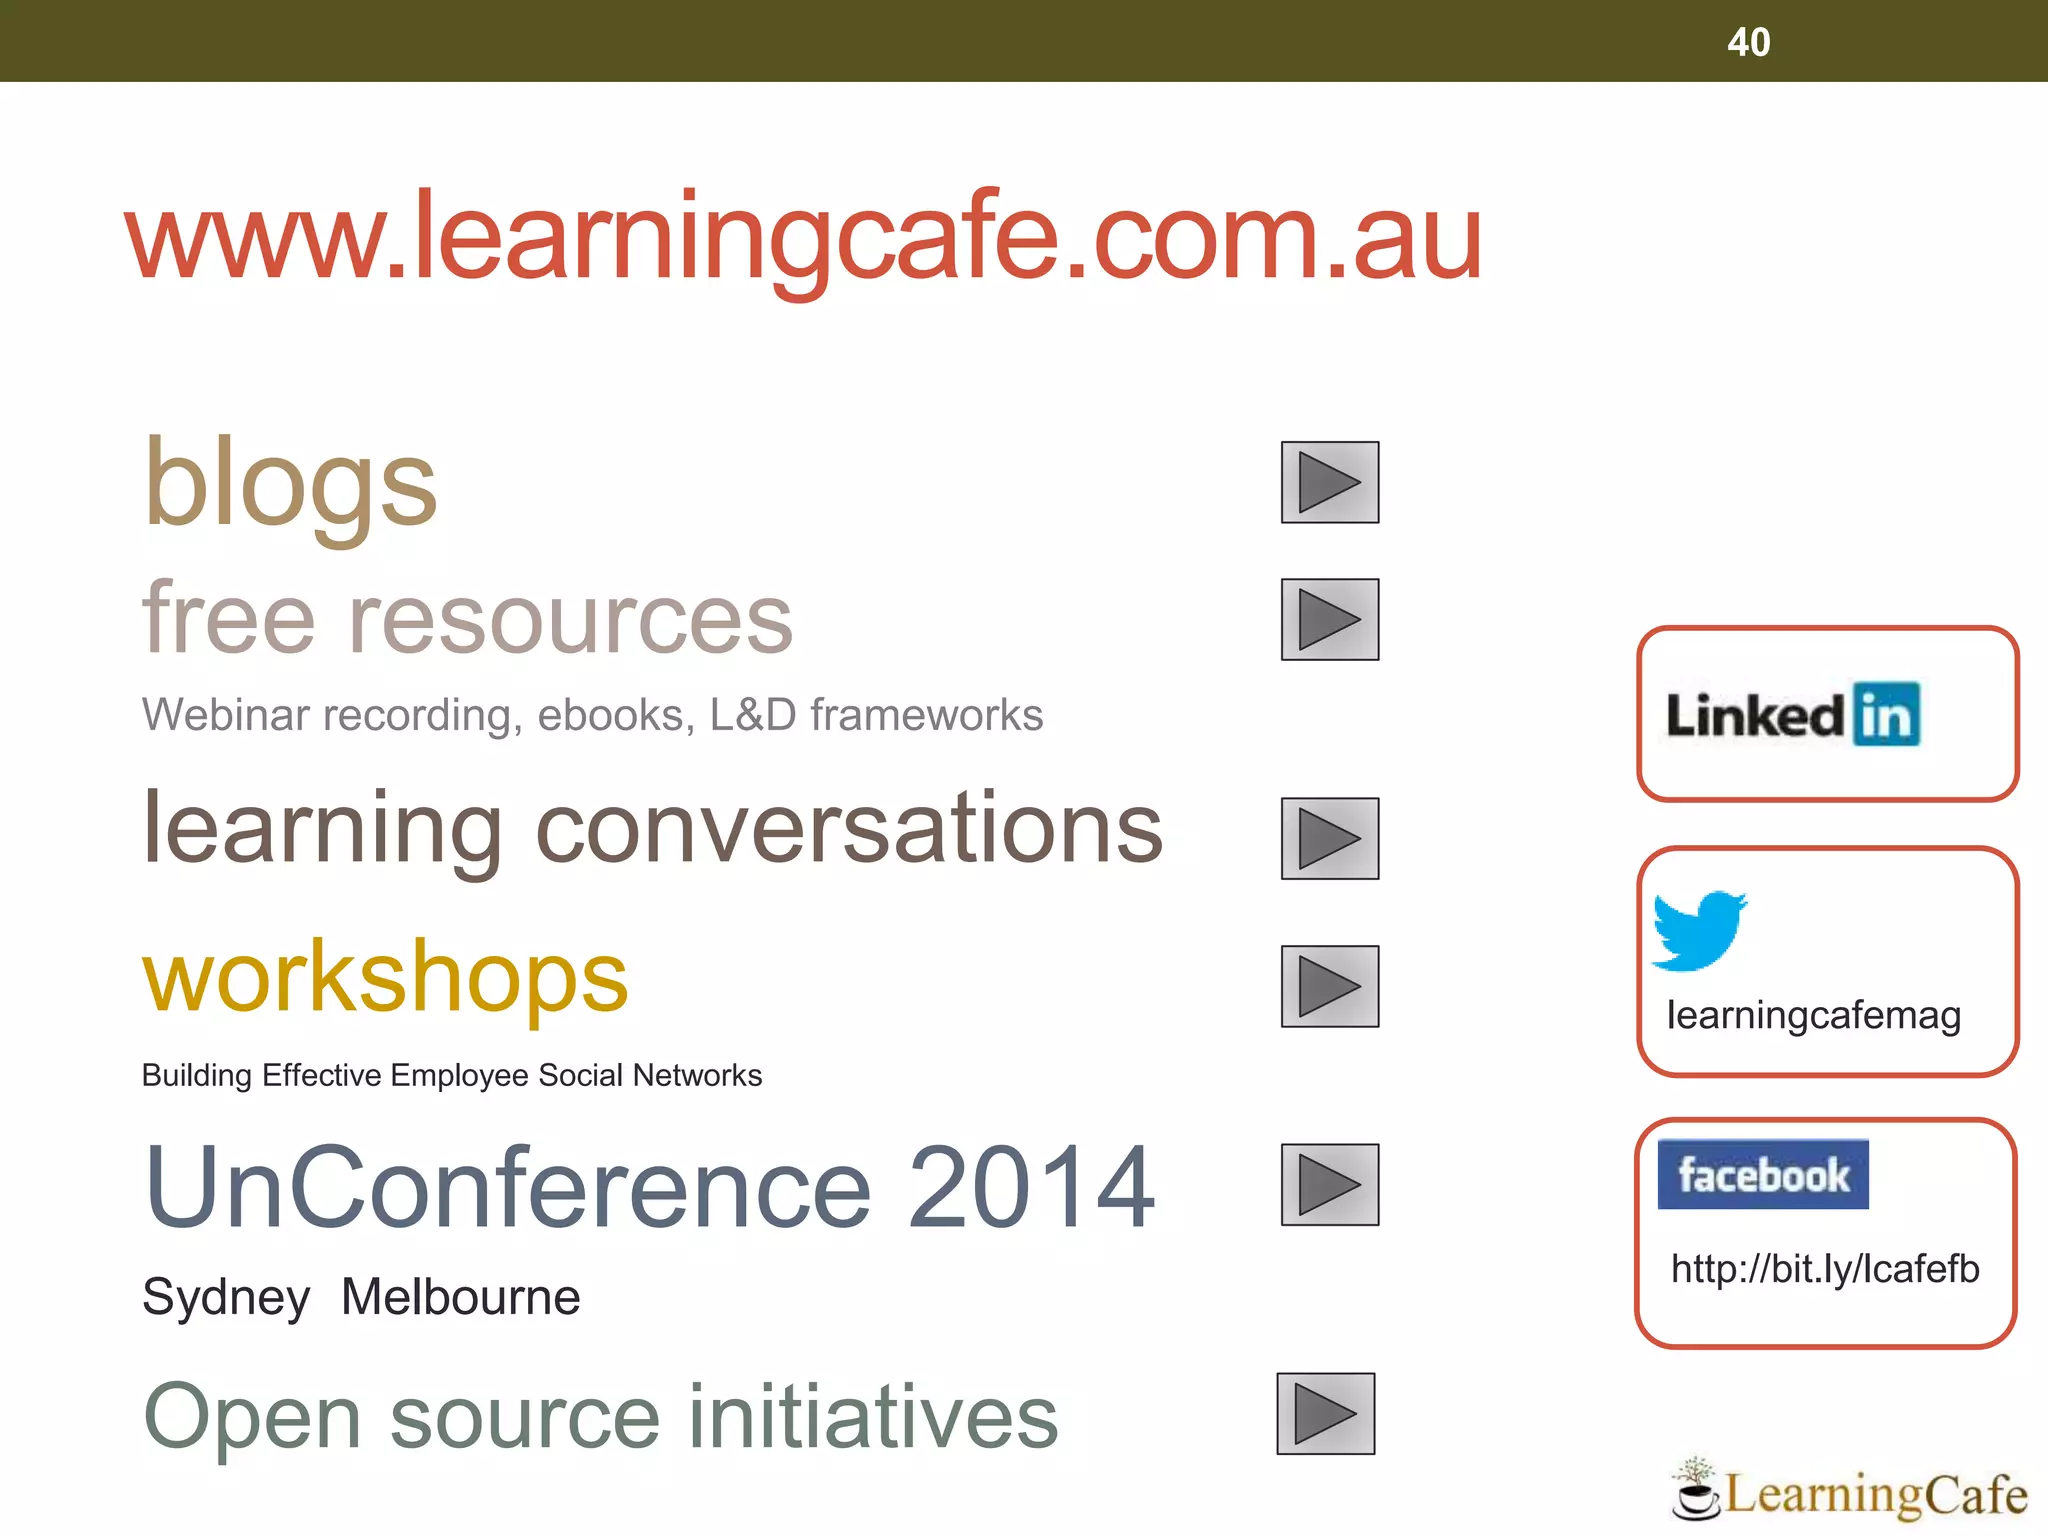
Task: Click the play arrow beside free resources
Action: coord(1330,619)
